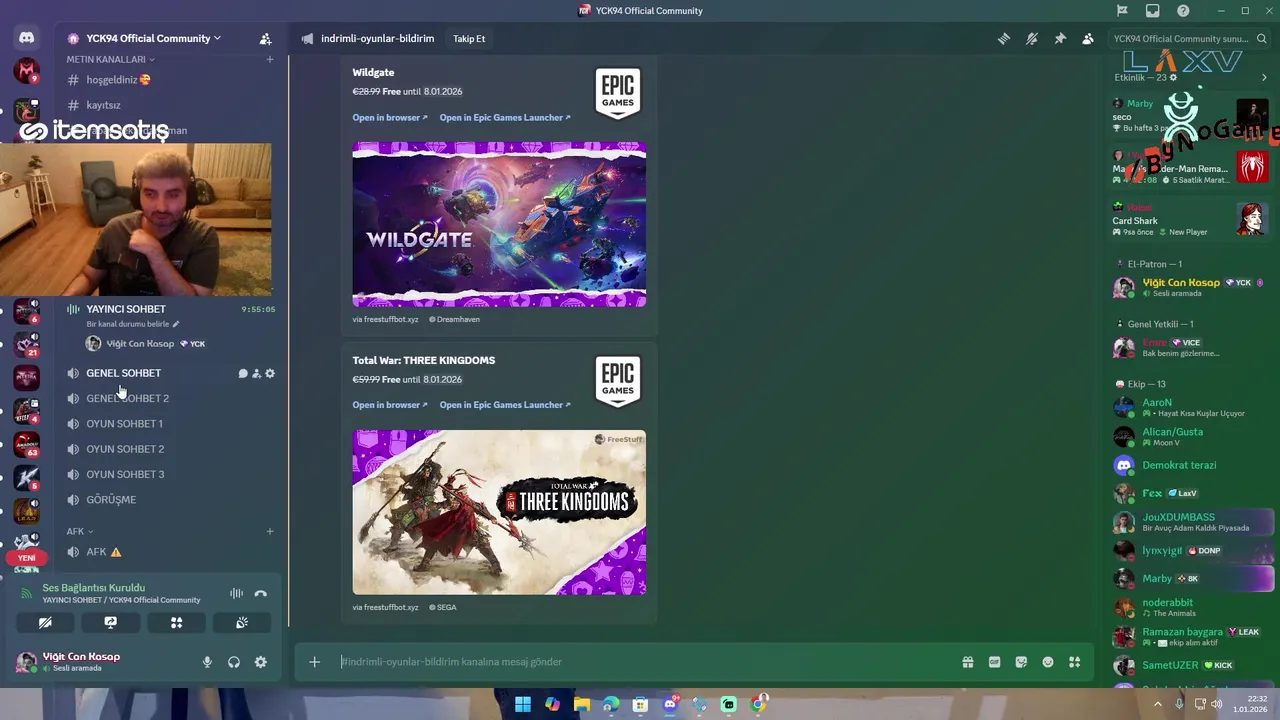Toggle notification settings bell icon

point(1032,39)
